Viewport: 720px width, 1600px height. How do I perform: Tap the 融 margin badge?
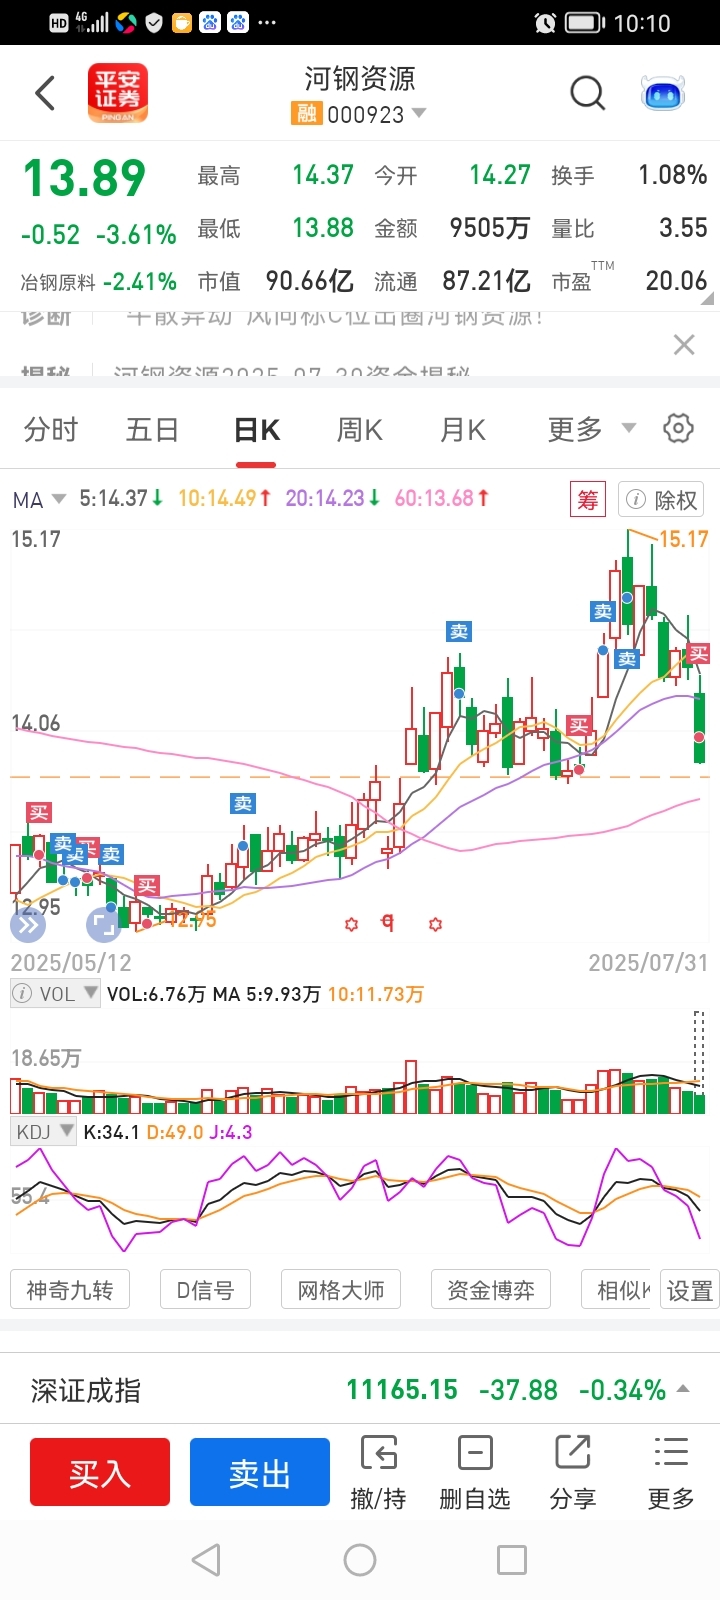[x=306, y=114]
